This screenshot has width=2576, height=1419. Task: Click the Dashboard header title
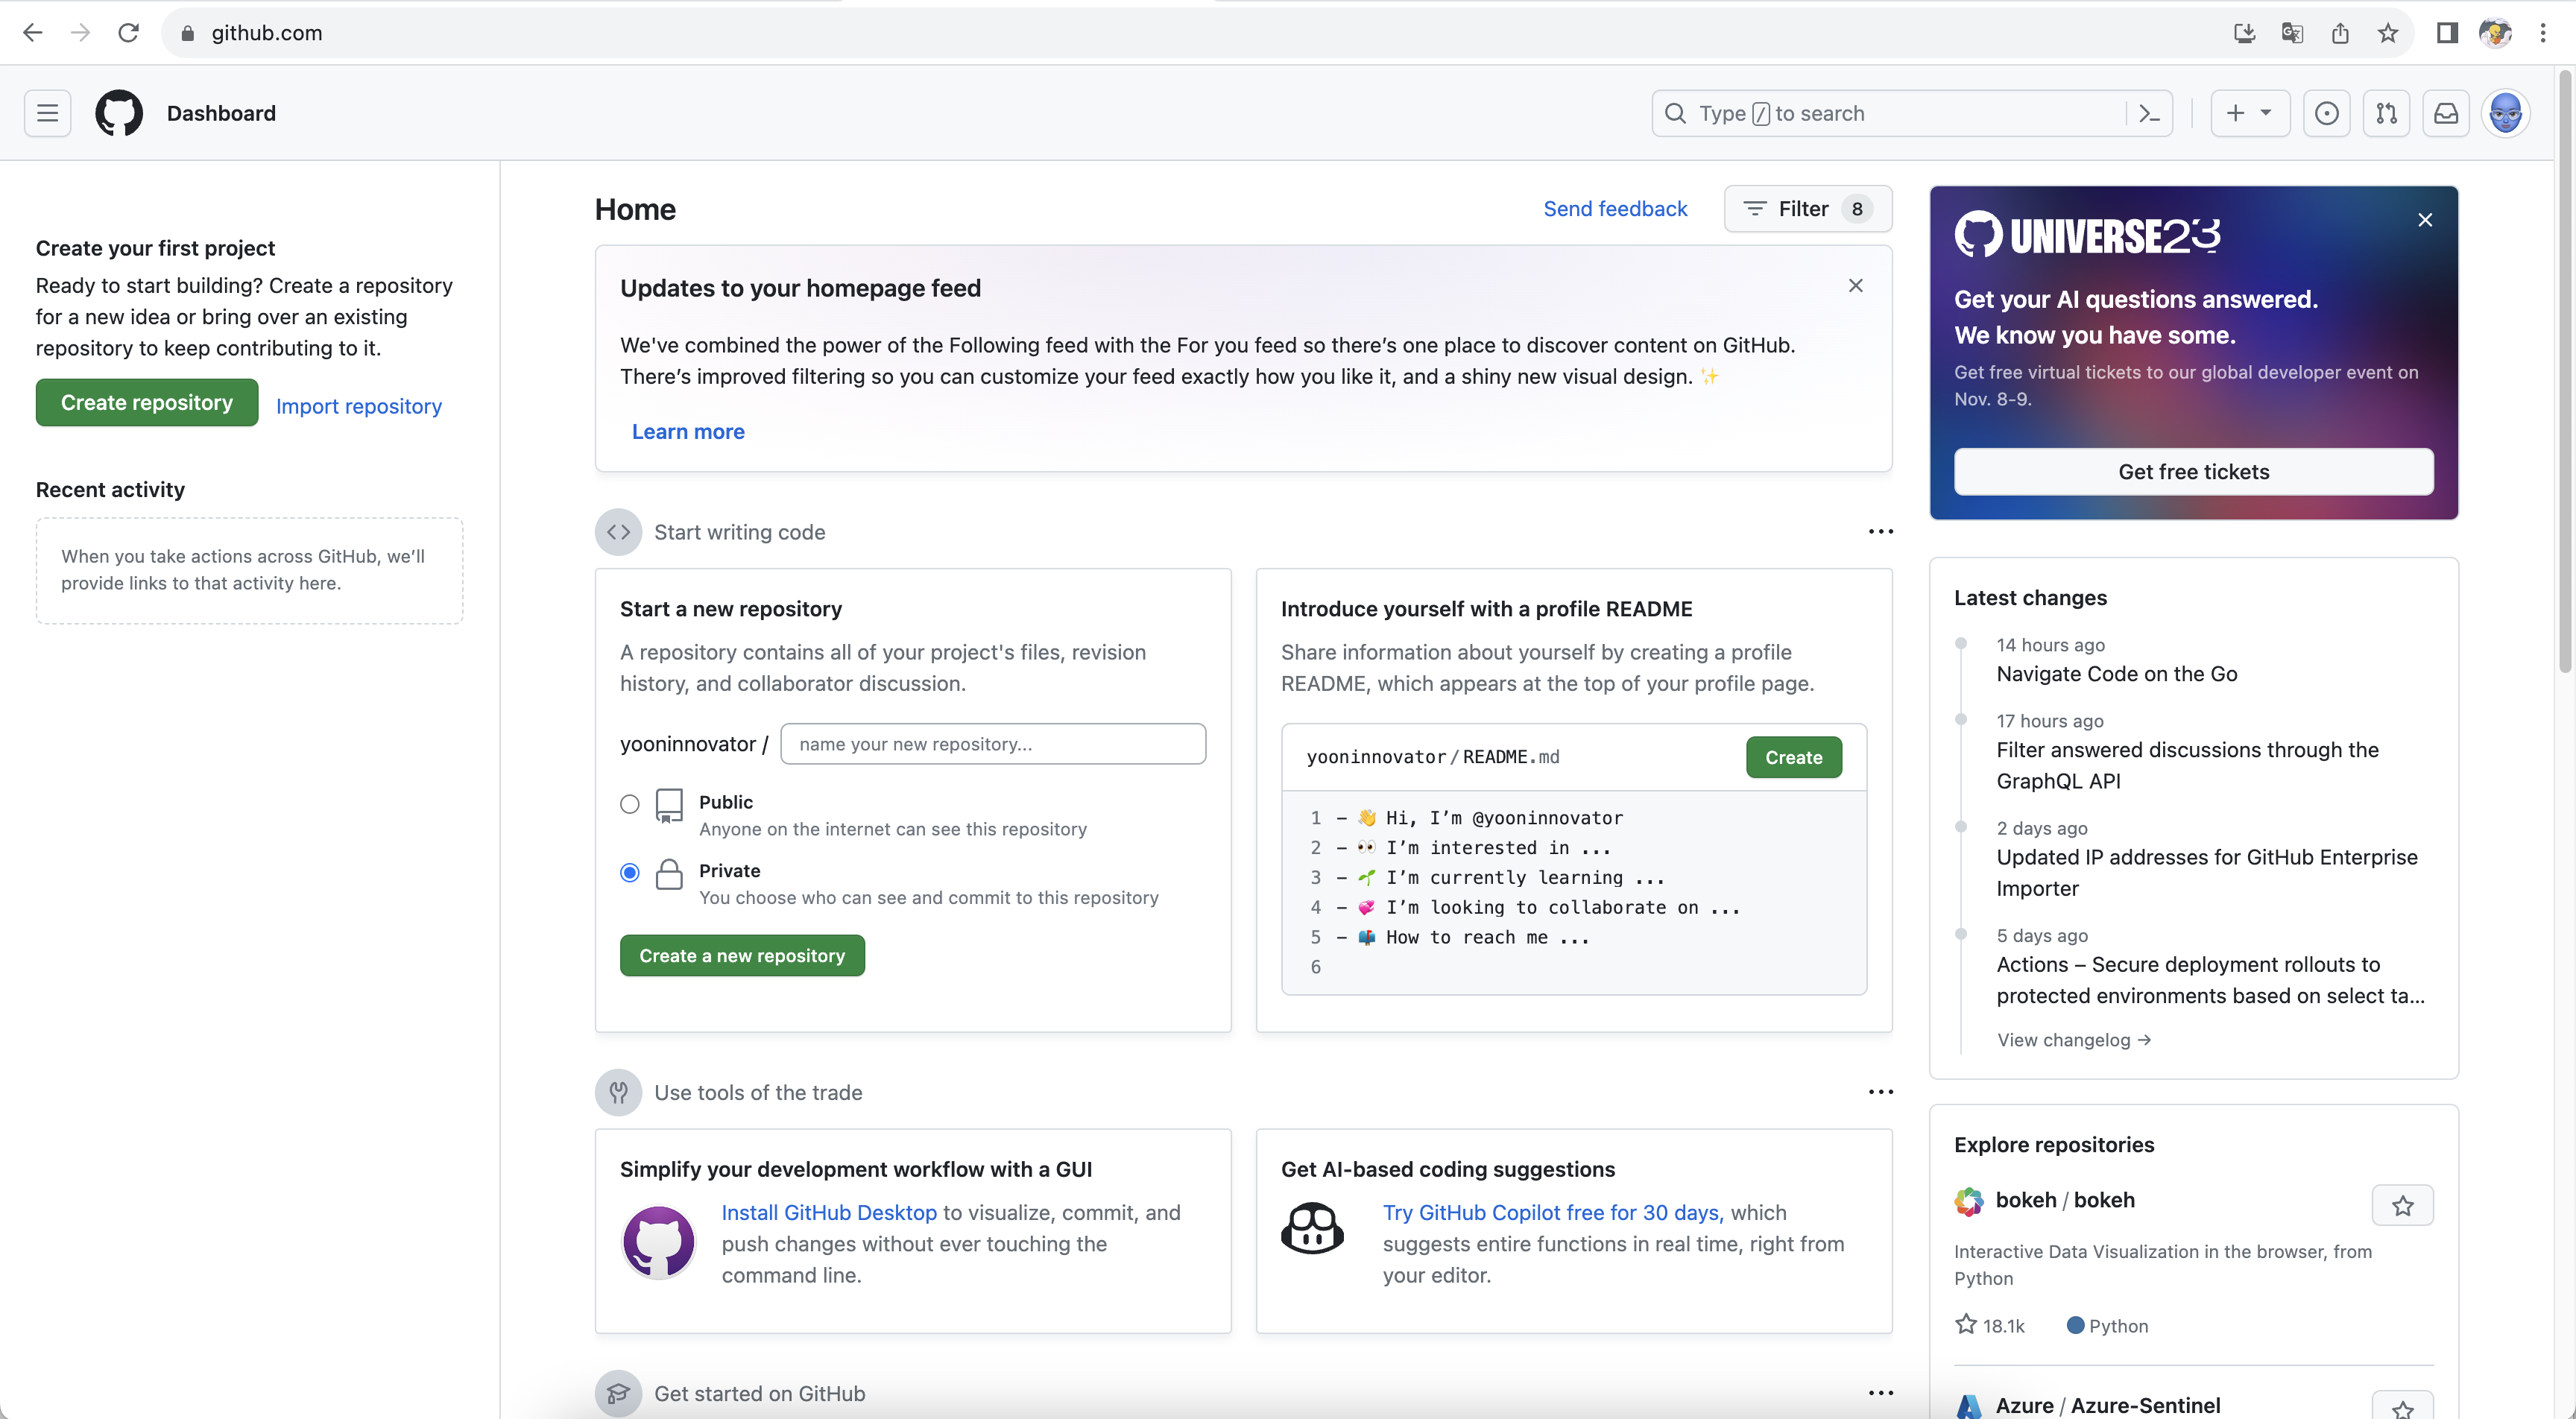(x=221, y=113)
